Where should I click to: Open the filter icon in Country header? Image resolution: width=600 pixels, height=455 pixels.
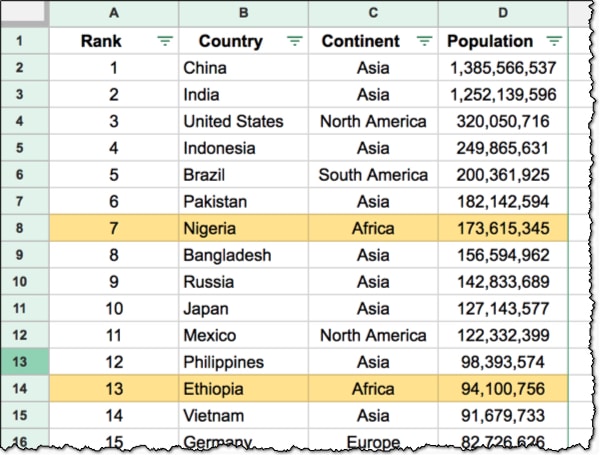click(294, 41)
